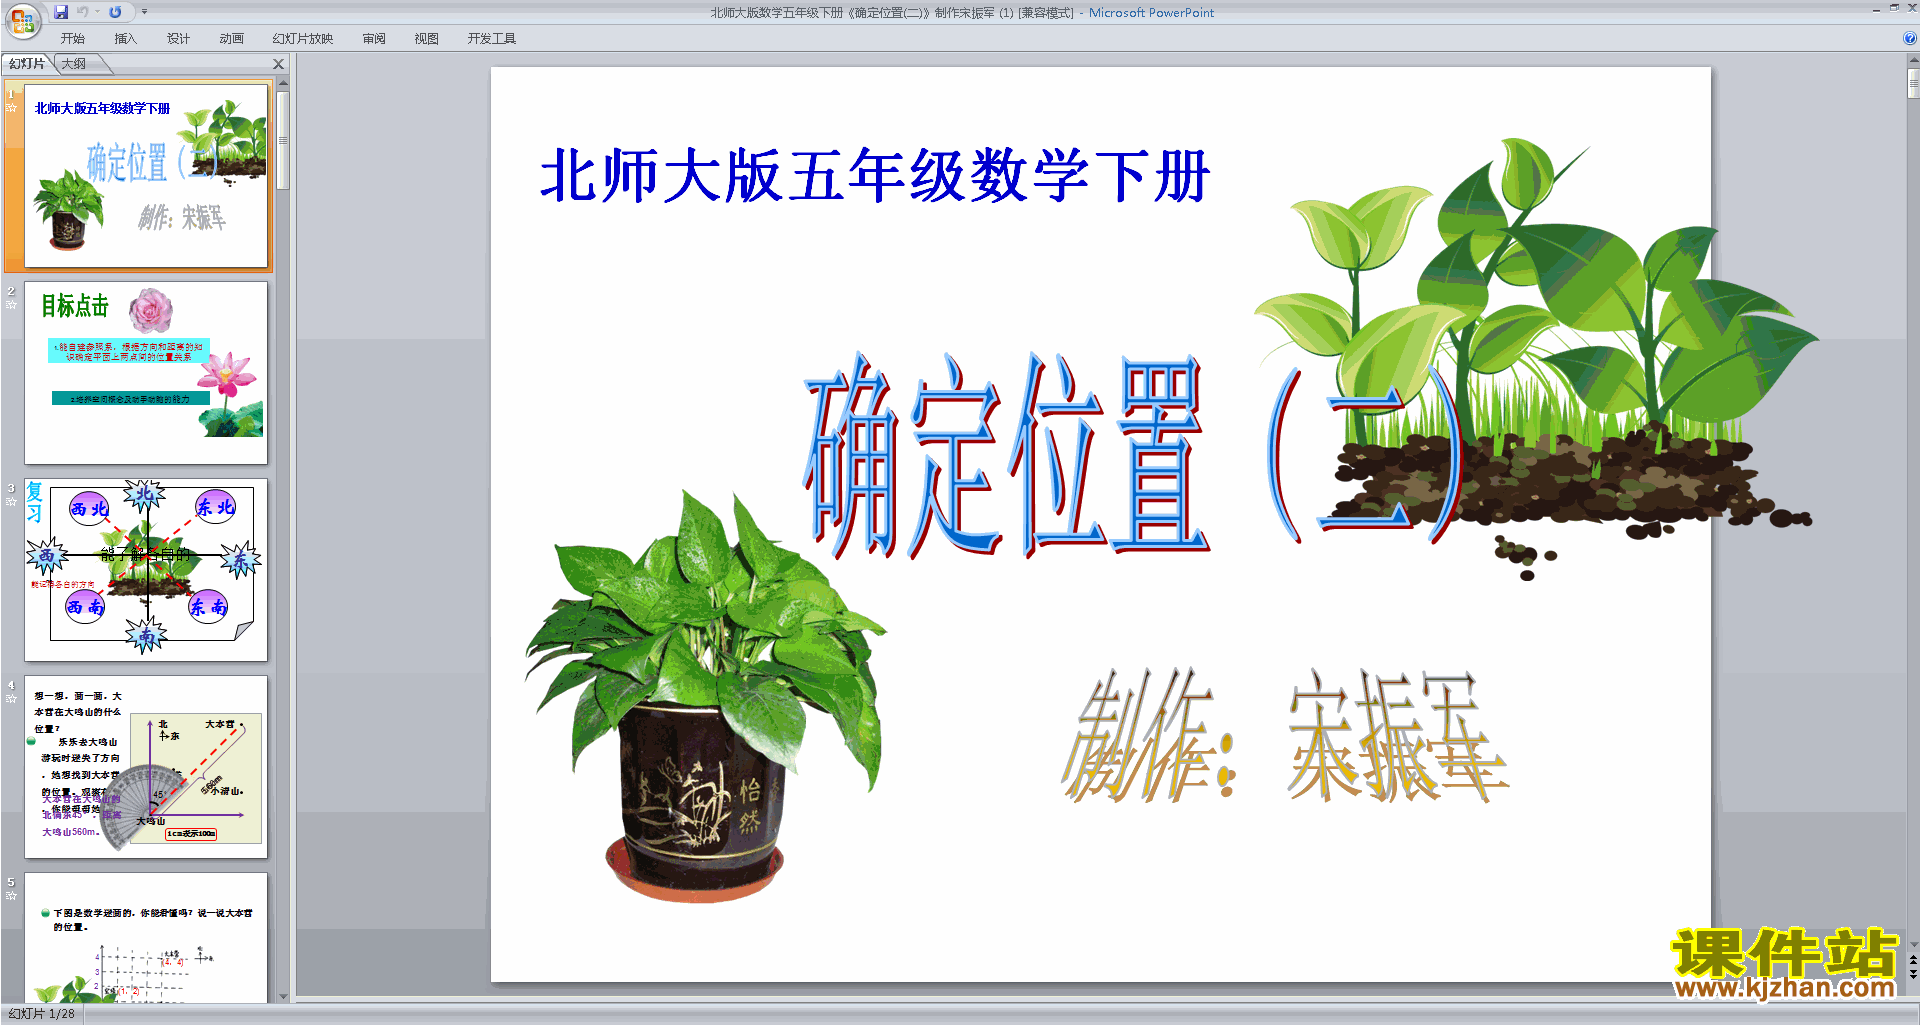This screenshot has height=1025, width=1920.
Task: Go to previous slide with double-up arrow
Action: point(1913,960)
